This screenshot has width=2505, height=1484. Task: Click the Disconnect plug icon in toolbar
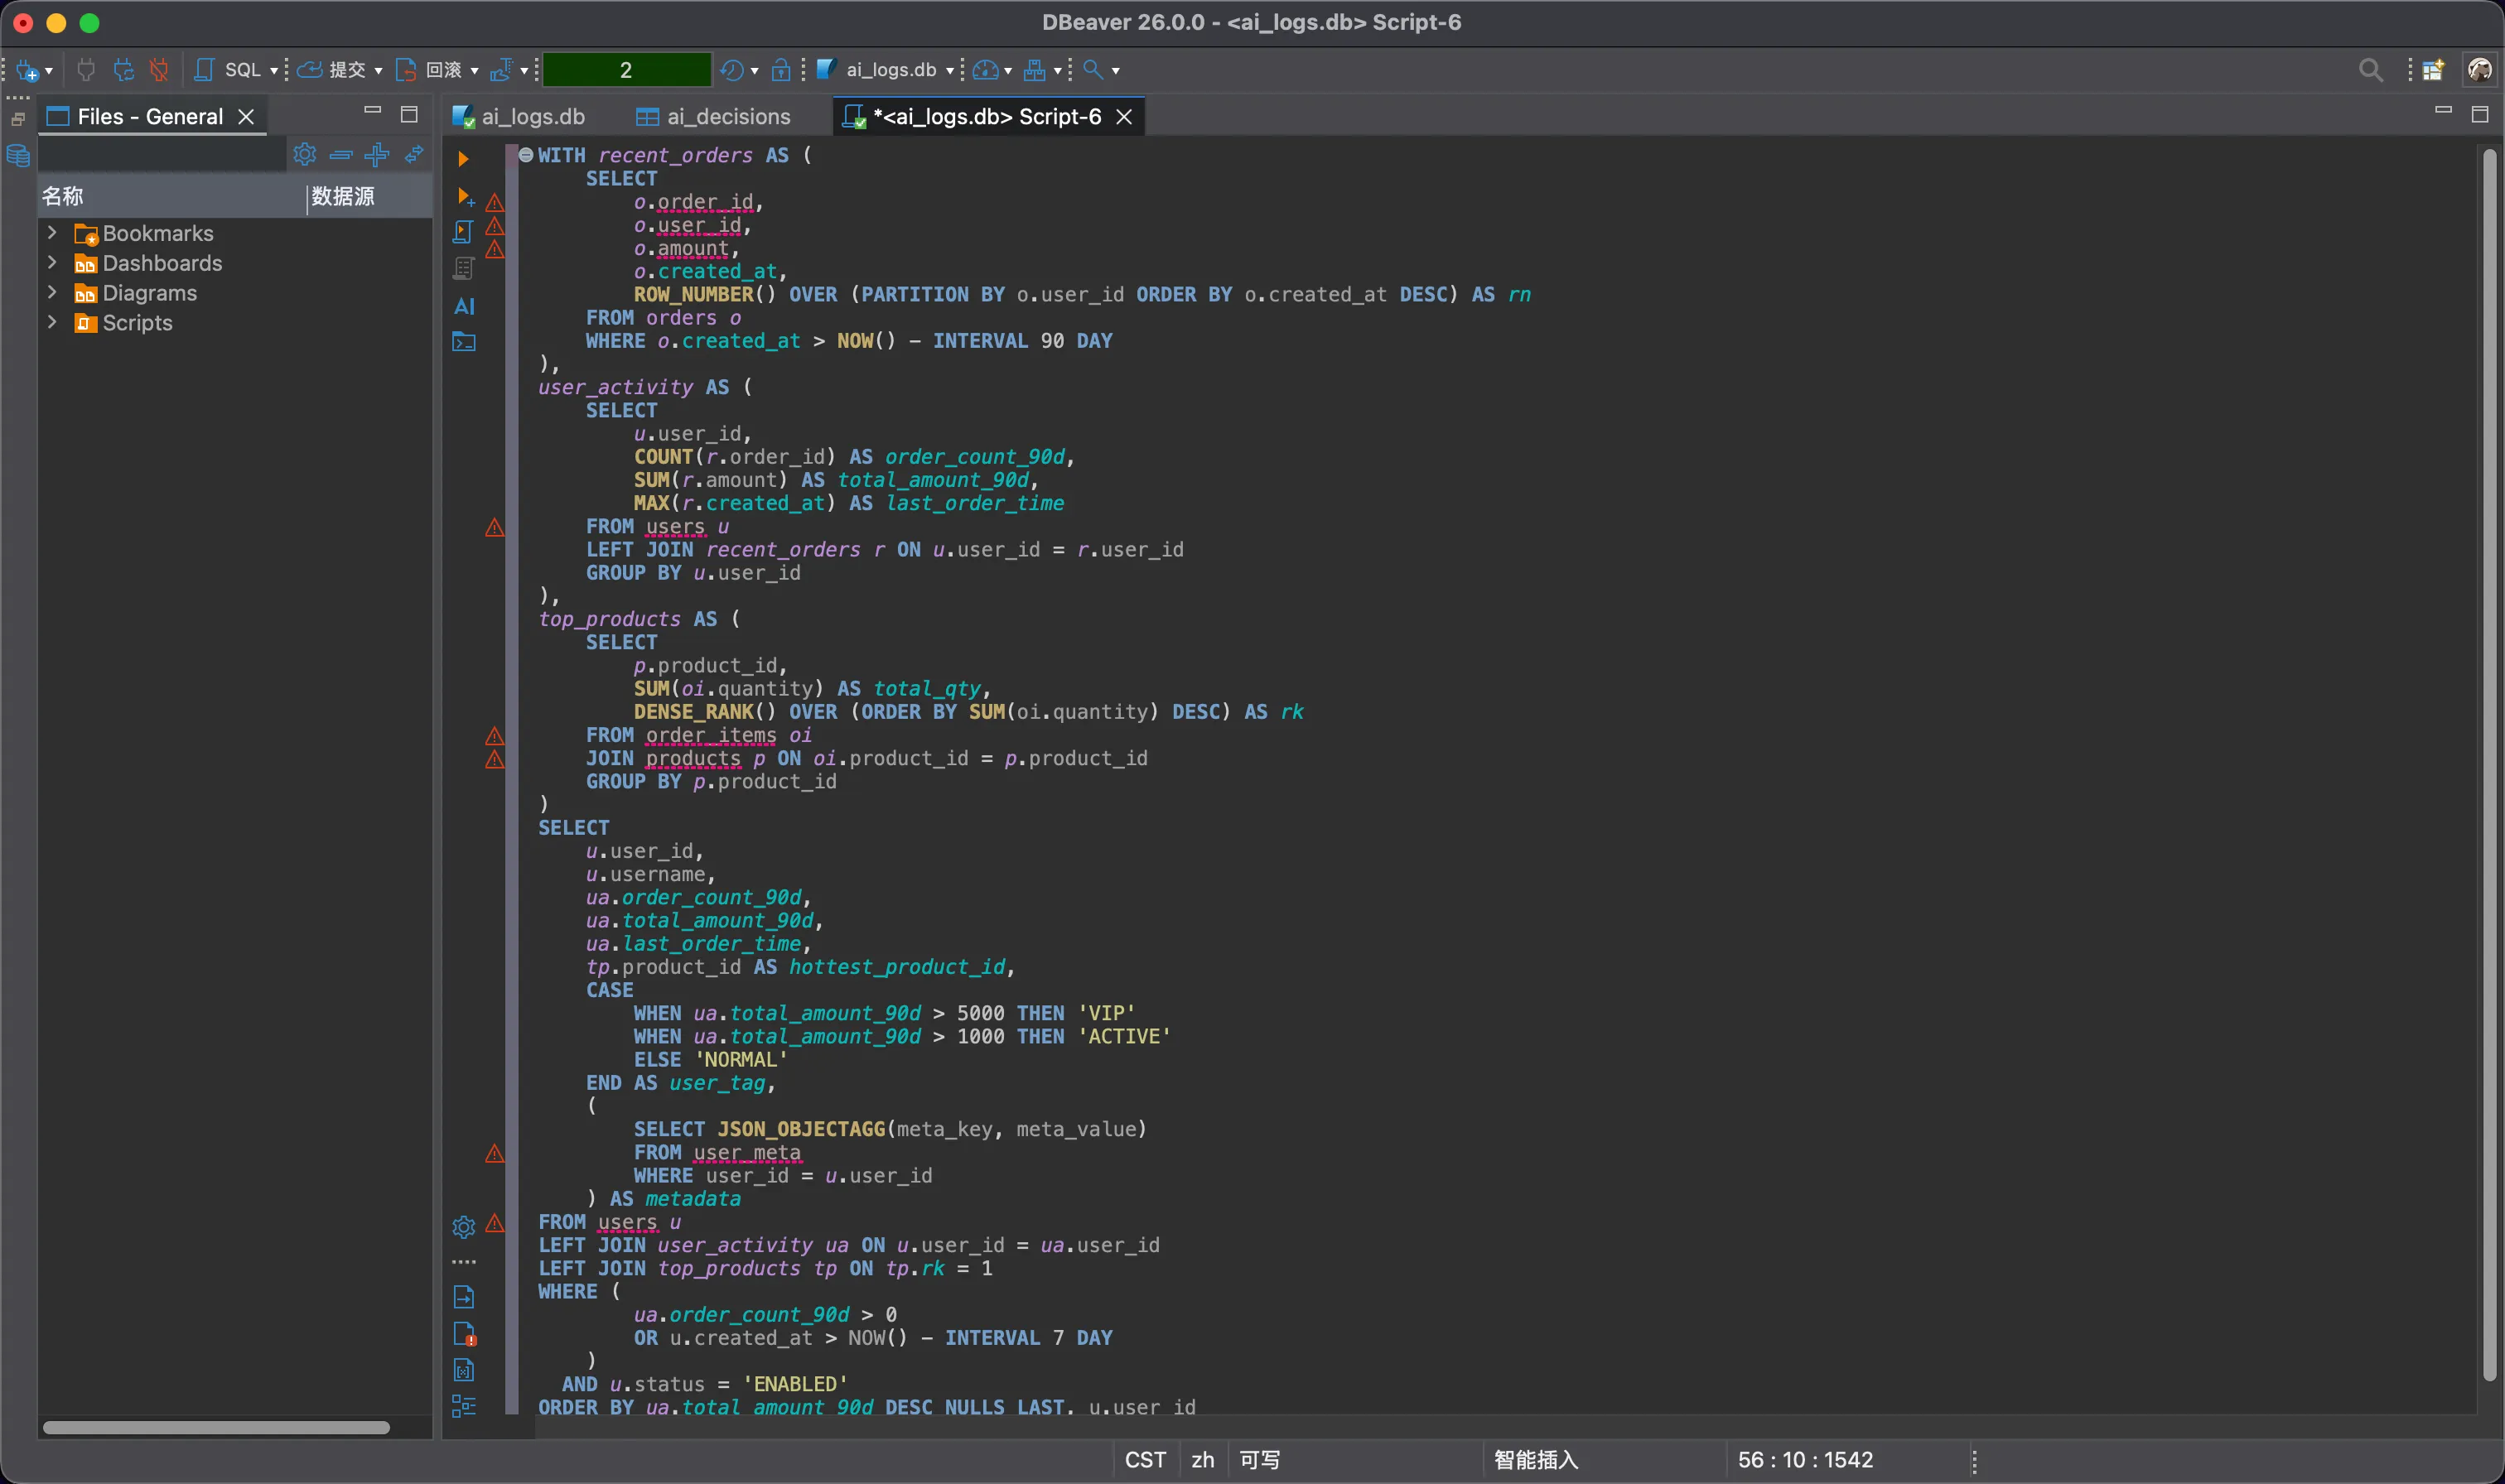pos(159,69)
